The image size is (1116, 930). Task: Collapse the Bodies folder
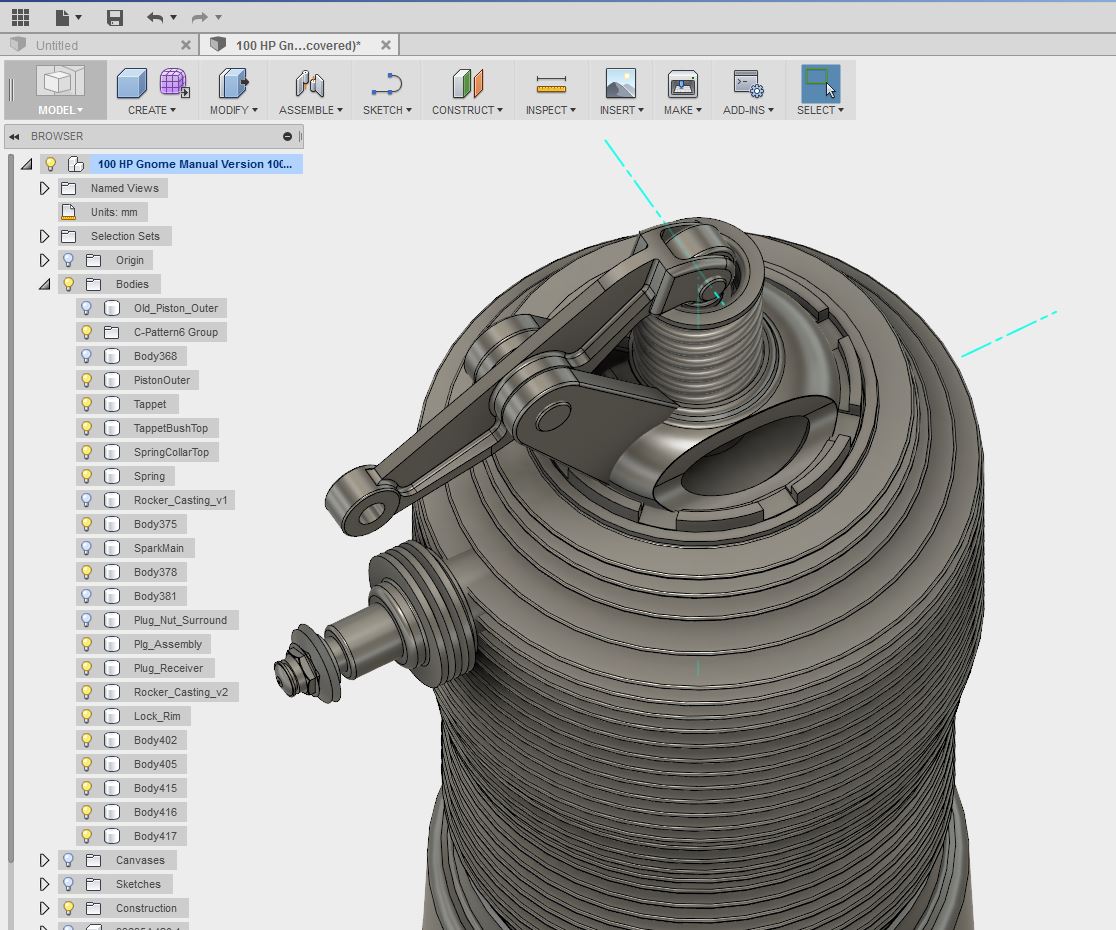coord(44,284)
